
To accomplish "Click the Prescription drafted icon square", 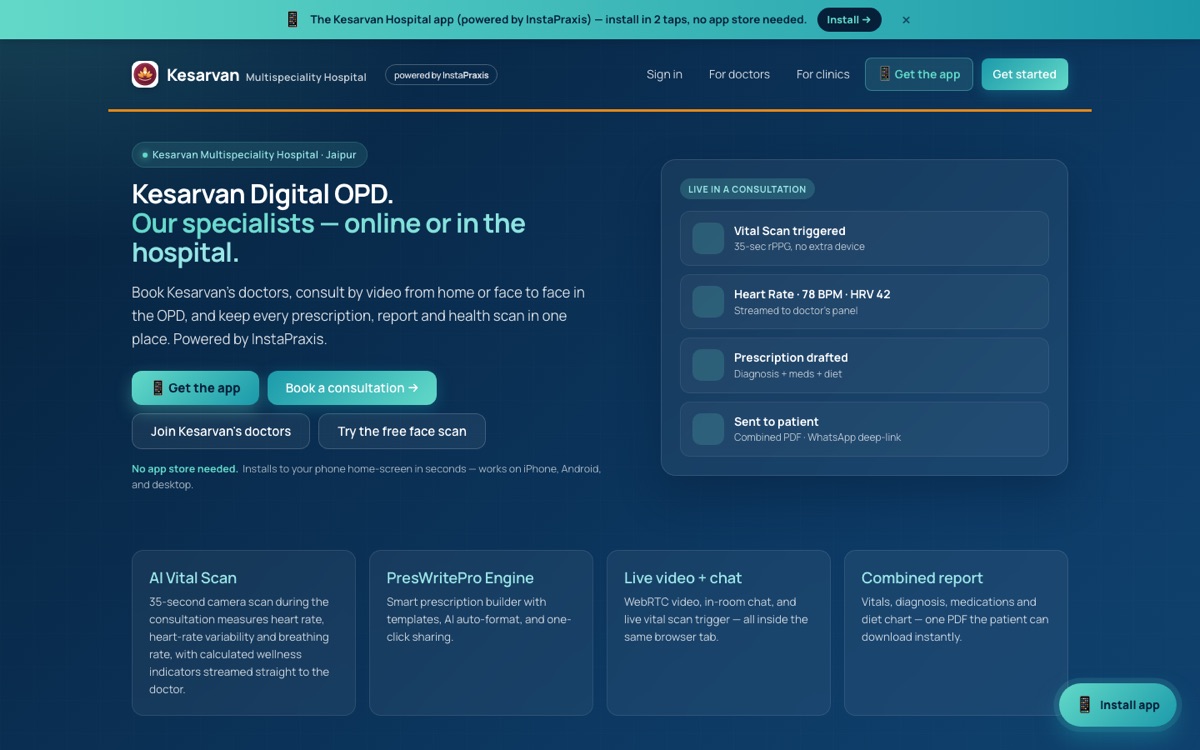I will point(708,365).
